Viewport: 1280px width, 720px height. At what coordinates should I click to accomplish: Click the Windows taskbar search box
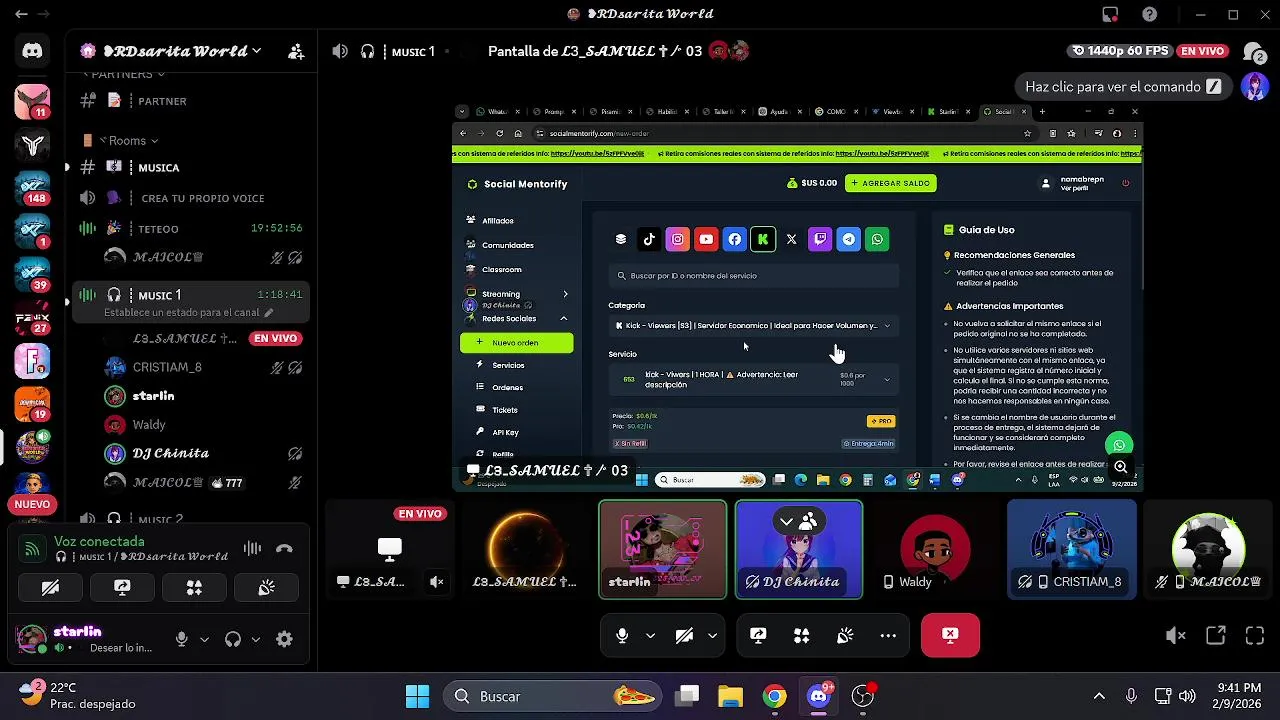pos(552,696)
